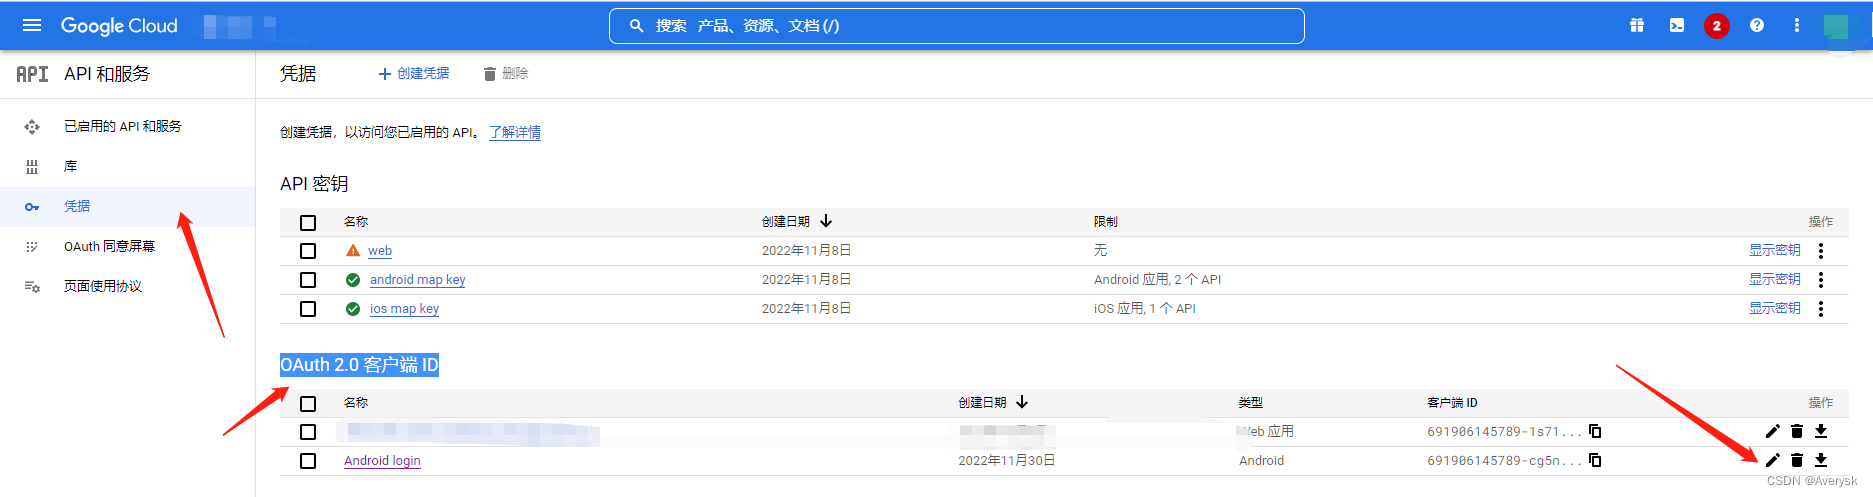Open more actions menu for ios map key
The height and width of the screenshot is (497, 1873).
[x=1821, y=309]
